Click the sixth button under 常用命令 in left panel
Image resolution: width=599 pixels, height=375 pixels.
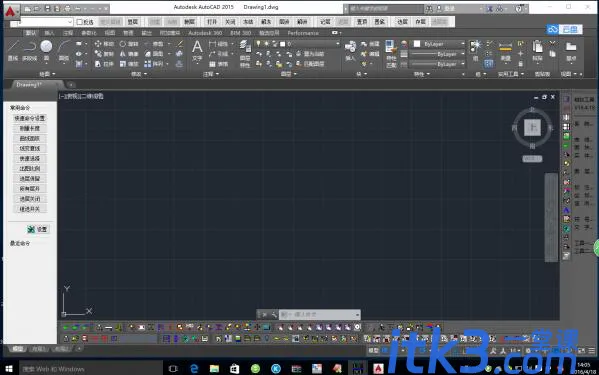coord(29,168)
